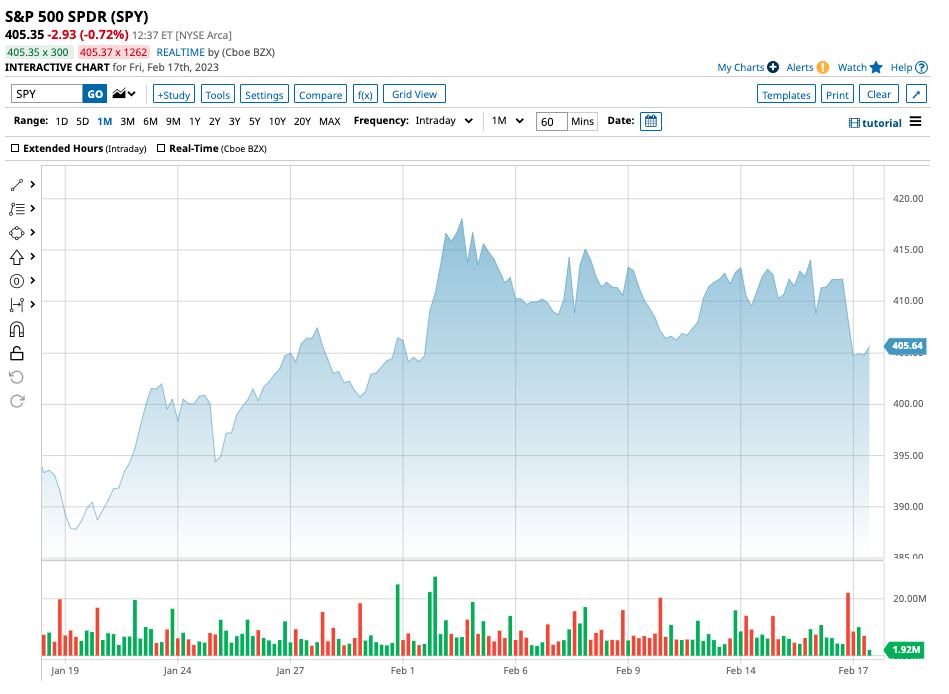The height and width of the screenshot is (694, 949).
Task: Open the Templates button
Action: (x=786, y=94)
